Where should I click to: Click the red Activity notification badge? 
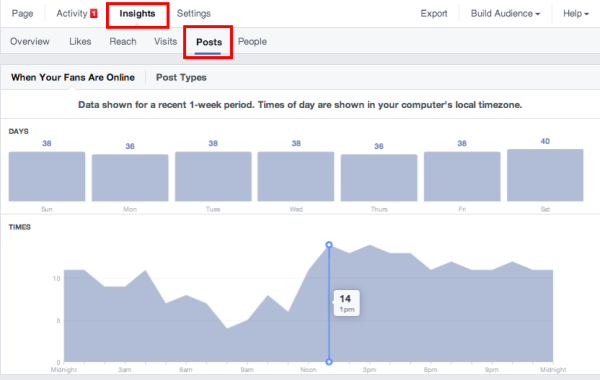(x=93, y=14)
